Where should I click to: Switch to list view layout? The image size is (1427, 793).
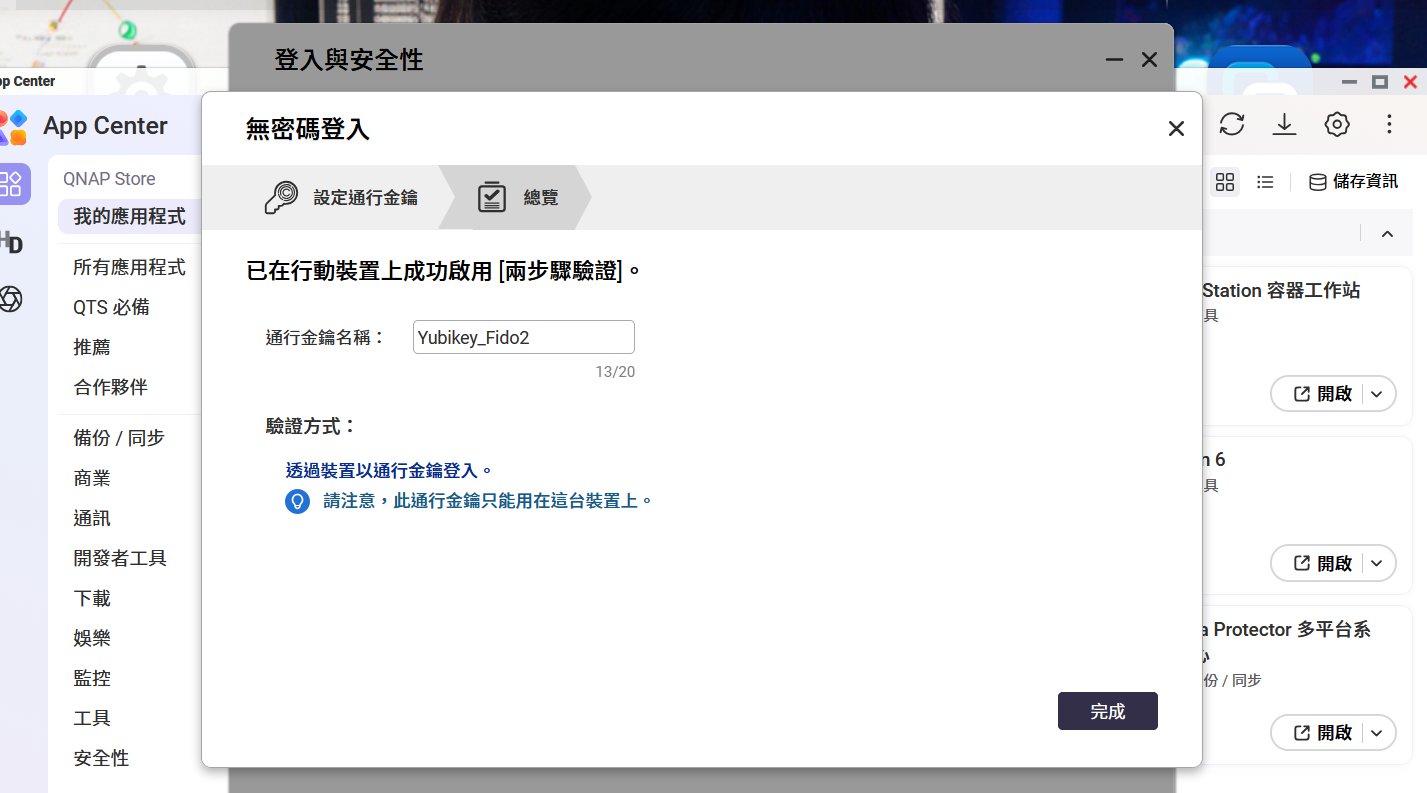point(1265,182)
